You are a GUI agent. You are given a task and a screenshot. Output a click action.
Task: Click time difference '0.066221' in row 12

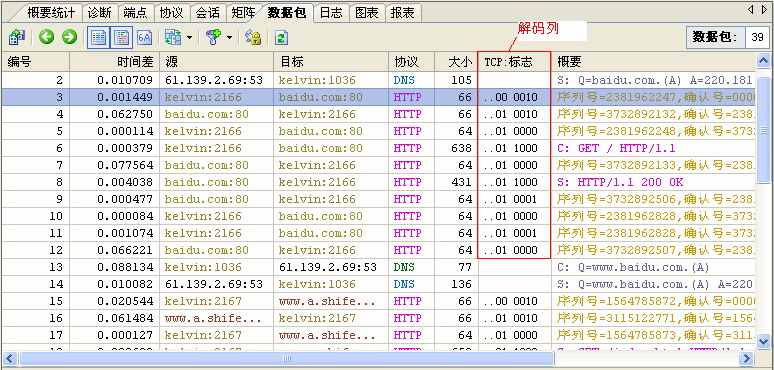pos(125,250)
